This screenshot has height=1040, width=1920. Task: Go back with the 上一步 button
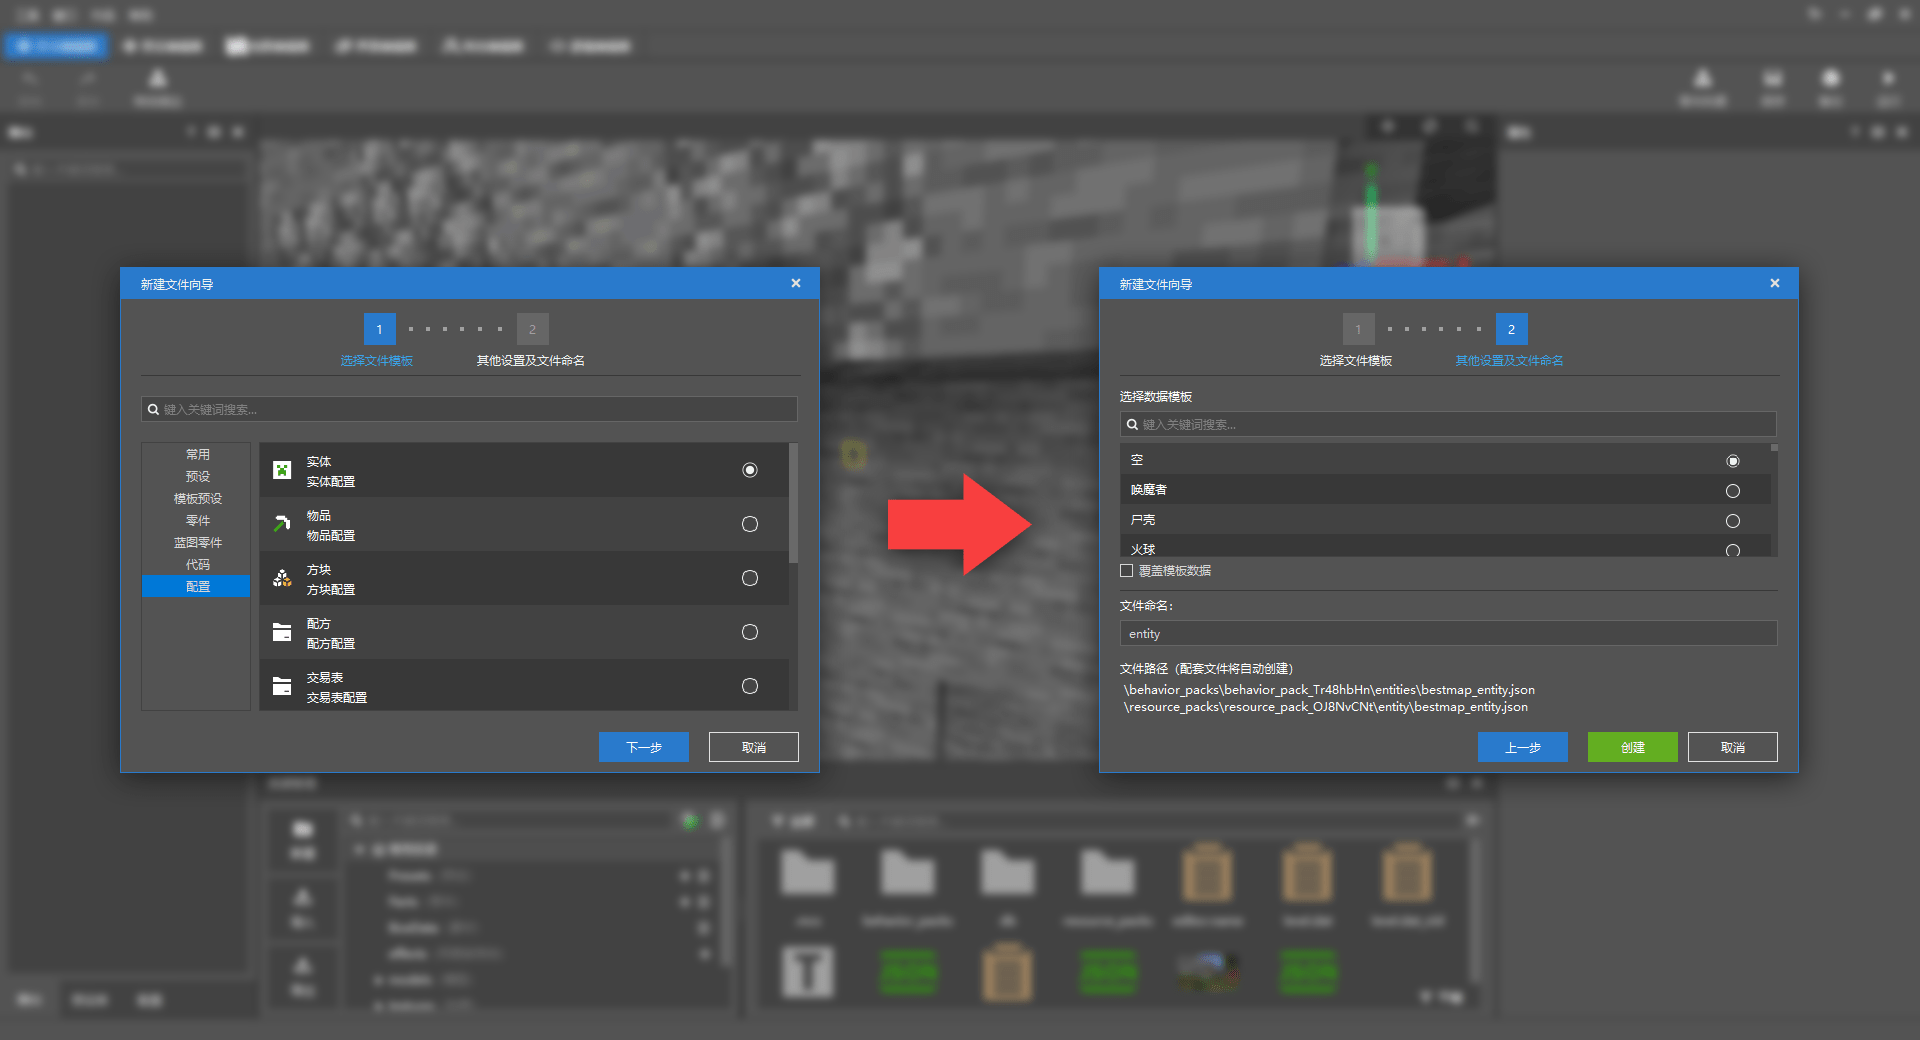[1522, 747]
